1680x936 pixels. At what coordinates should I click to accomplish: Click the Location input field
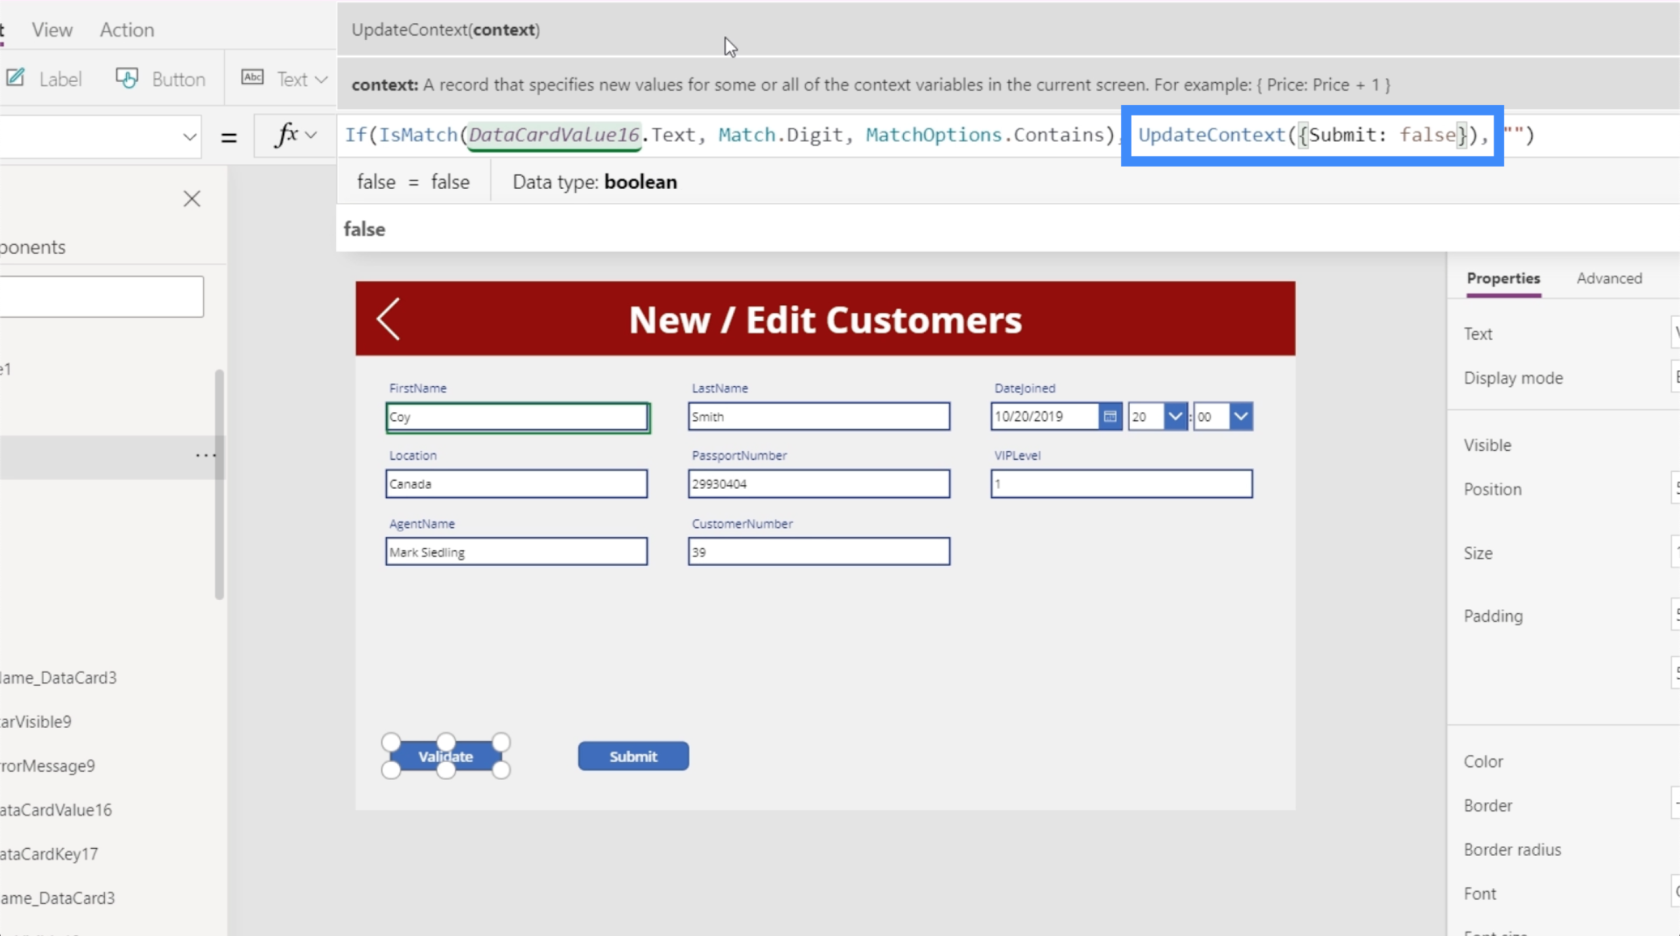tap(517, 484)
